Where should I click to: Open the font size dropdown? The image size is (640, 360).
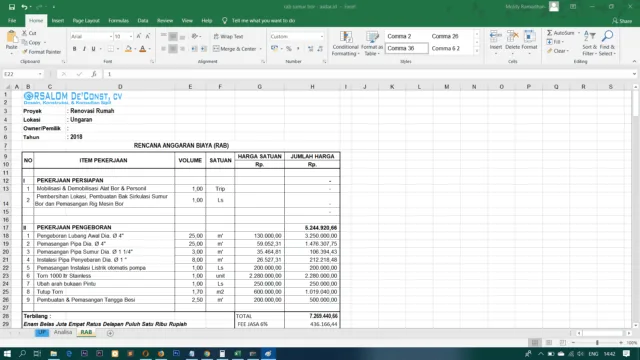pyautogui.click(x=131, y=37)
